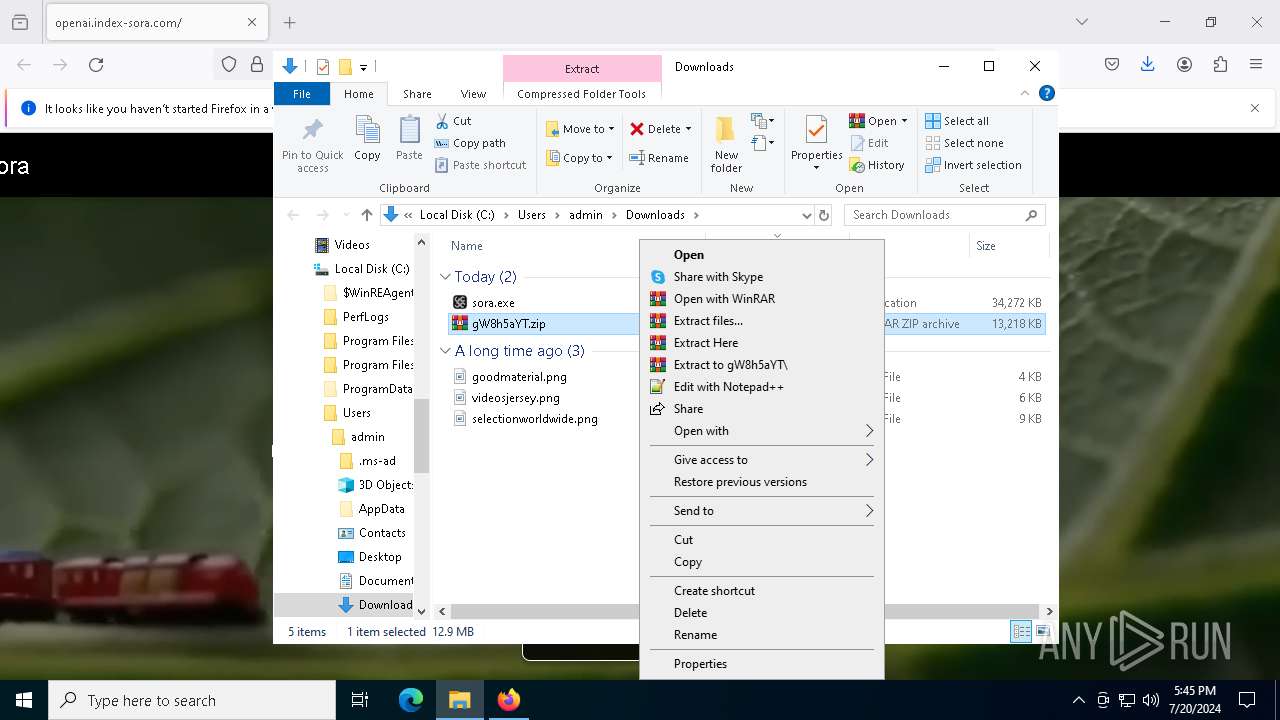1280x720 pixels.
Task: Click Invert selection in ribbon
Action: click(973, 165)
